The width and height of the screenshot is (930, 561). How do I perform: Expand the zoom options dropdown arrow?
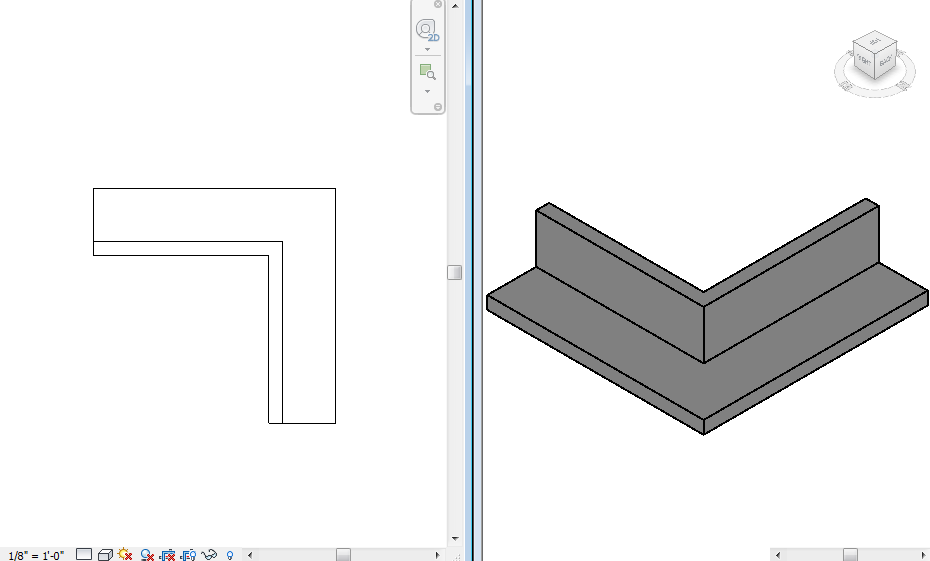(427, 91)
